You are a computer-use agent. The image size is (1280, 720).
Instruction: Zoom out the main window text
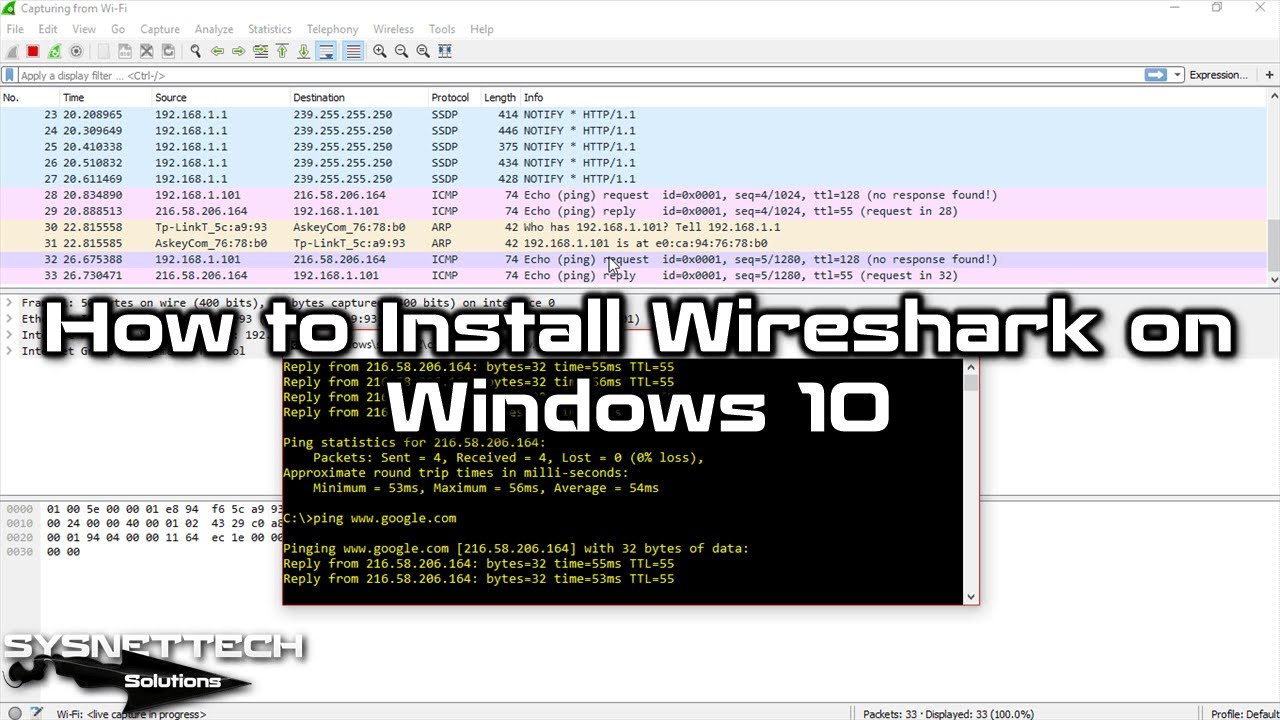point(402,51)
